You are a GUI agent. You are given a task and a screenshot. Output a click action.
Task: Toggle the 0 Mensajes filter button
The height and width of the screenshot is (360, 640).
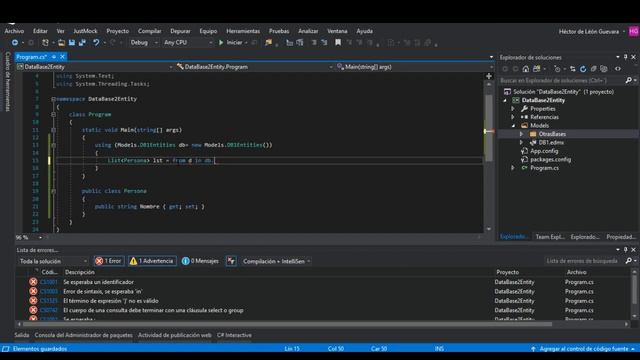tap(200, 261)
